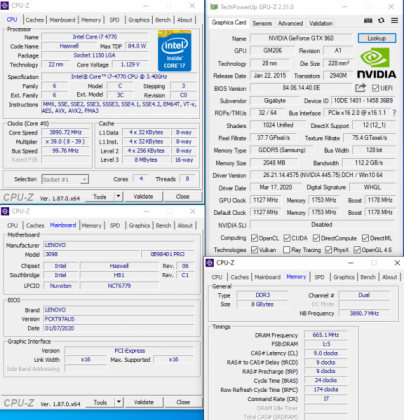Viewport: 404px width, 420px height.
Task: Toggle Vulkan checkbox
Action: point(254,250)
